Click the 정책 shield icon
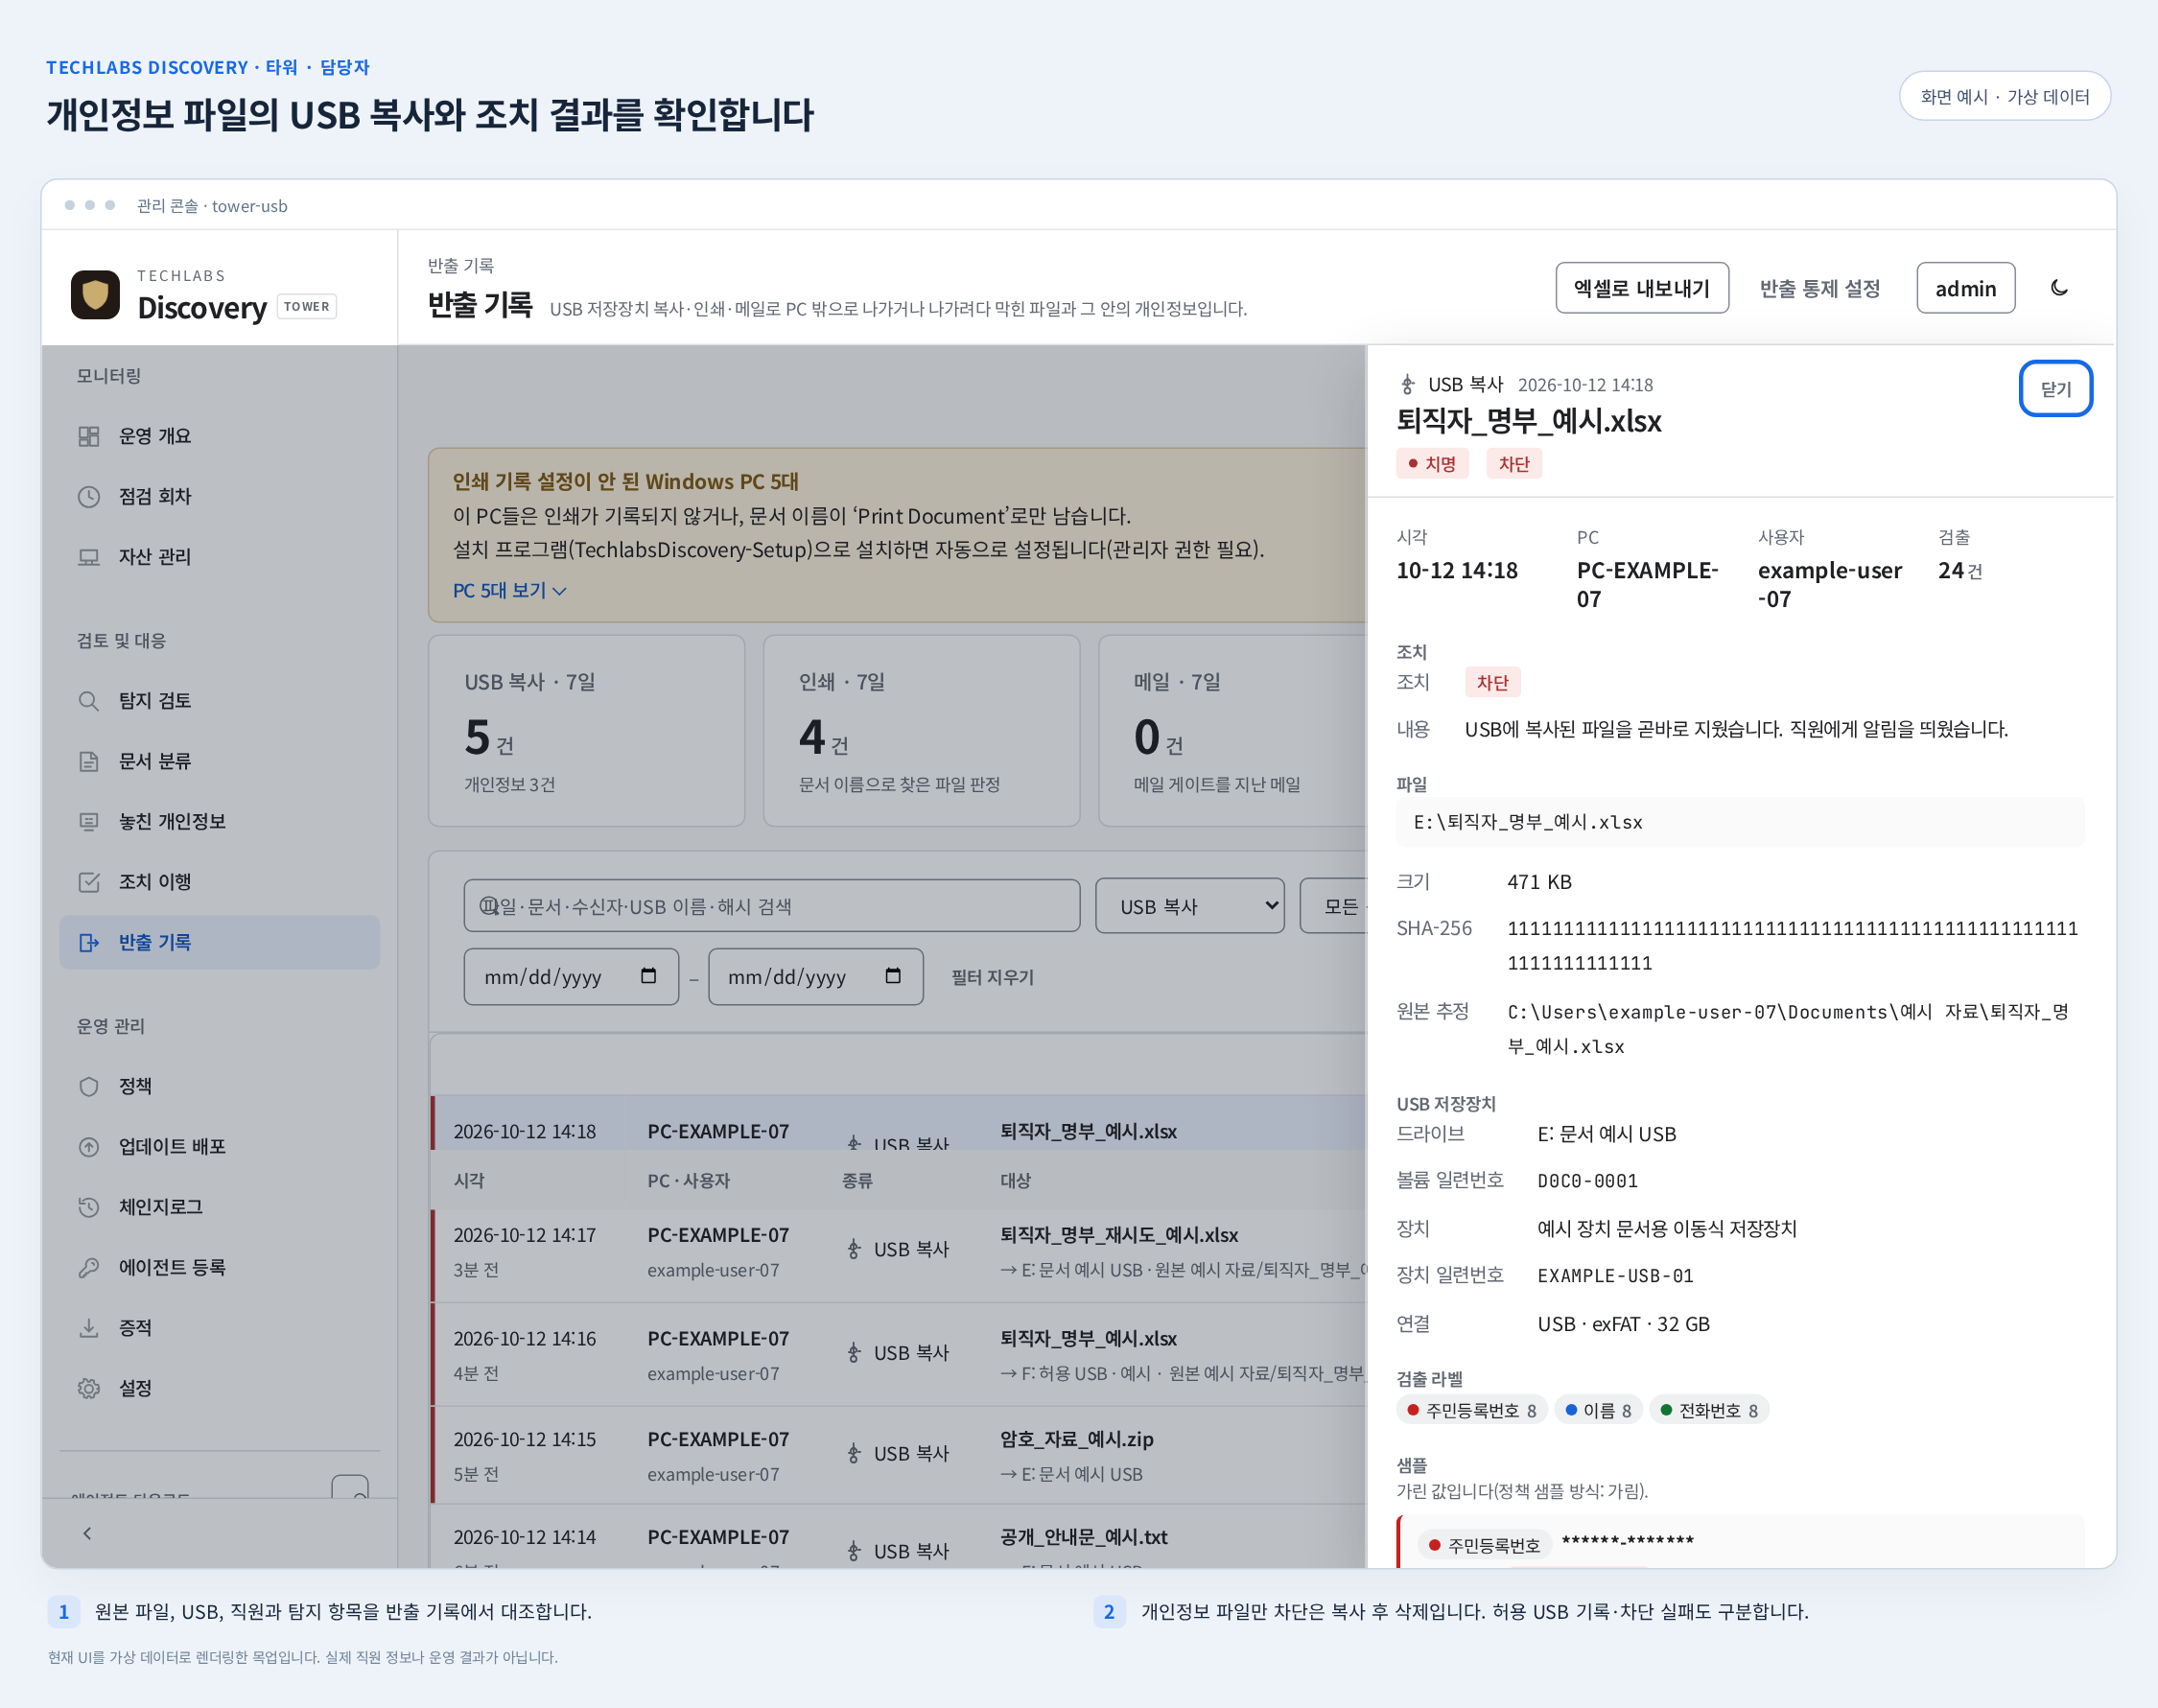The width and height of the screenshot is (2158, 1708). 89,1086
